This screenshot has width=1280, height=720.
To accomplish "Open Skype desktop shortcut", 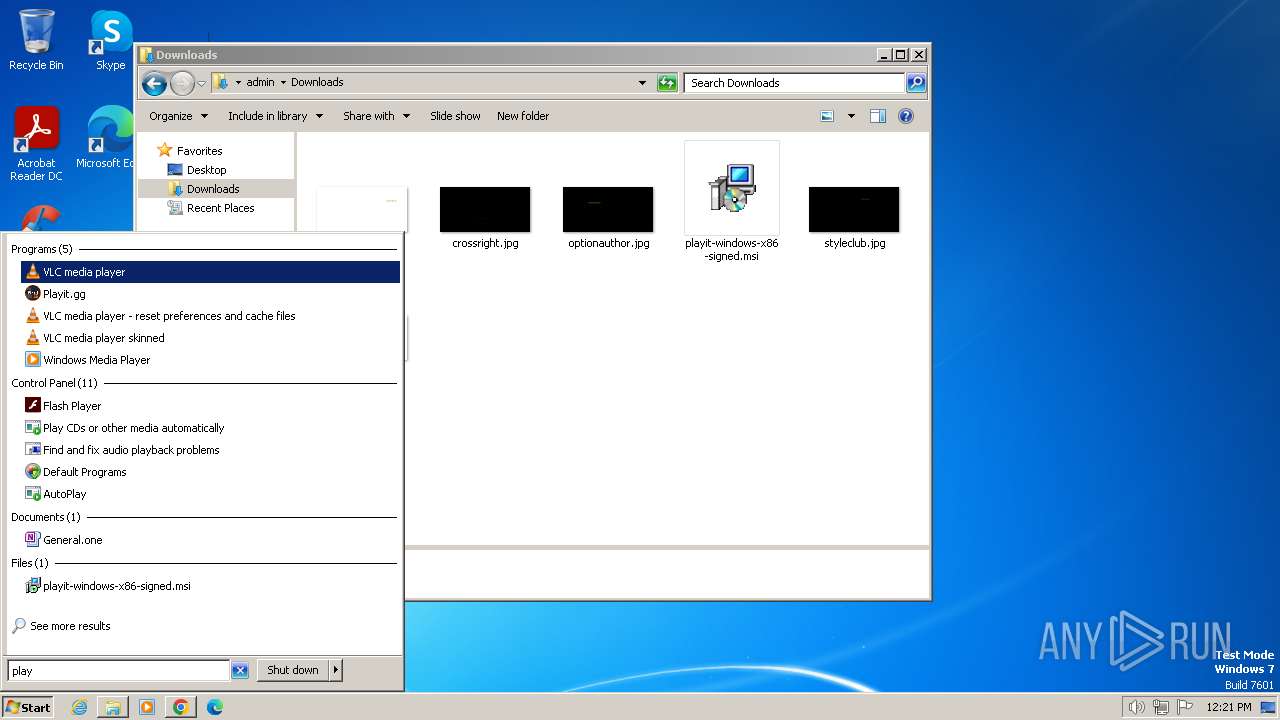I will point(110,40).
